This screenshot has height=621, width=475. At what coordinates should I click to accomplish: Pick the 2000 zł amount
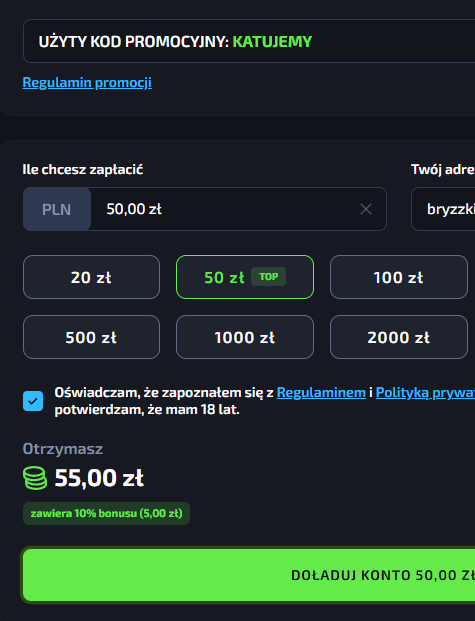point(399,337)
